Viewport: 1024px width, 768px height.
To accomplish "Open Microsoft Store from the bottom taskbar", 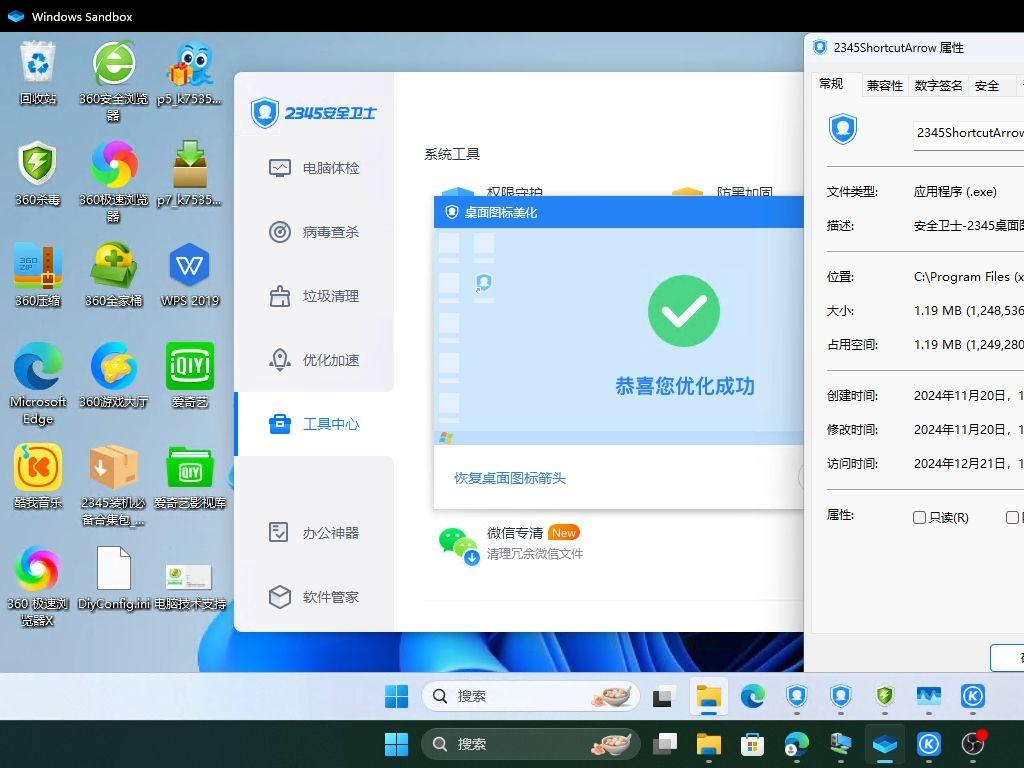I will coord(752,744).
